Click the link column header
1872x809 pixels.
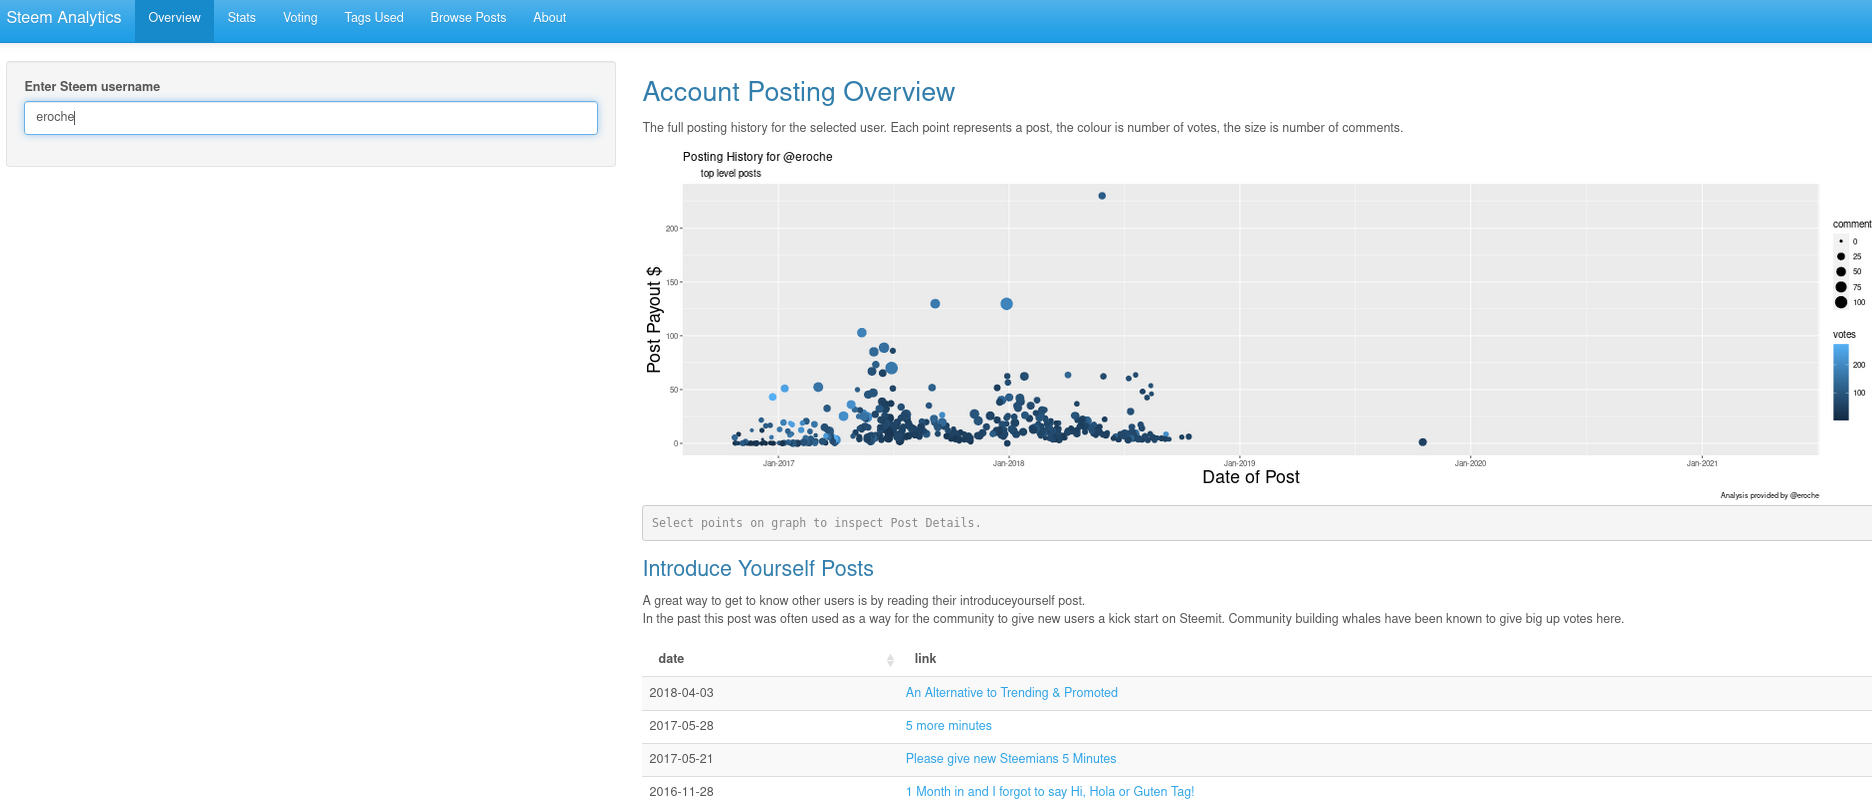click(x=925, y=659)
